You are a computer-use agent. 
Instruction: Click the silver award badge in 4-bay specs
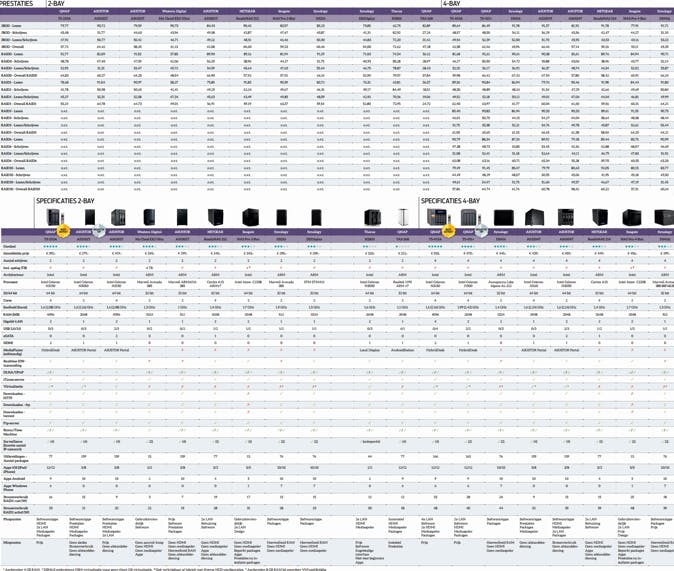481,231
